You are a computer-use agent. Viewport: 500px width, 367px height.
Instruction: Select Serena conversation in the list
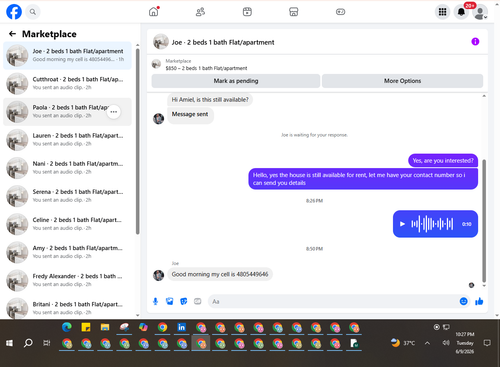click(67, 196)
